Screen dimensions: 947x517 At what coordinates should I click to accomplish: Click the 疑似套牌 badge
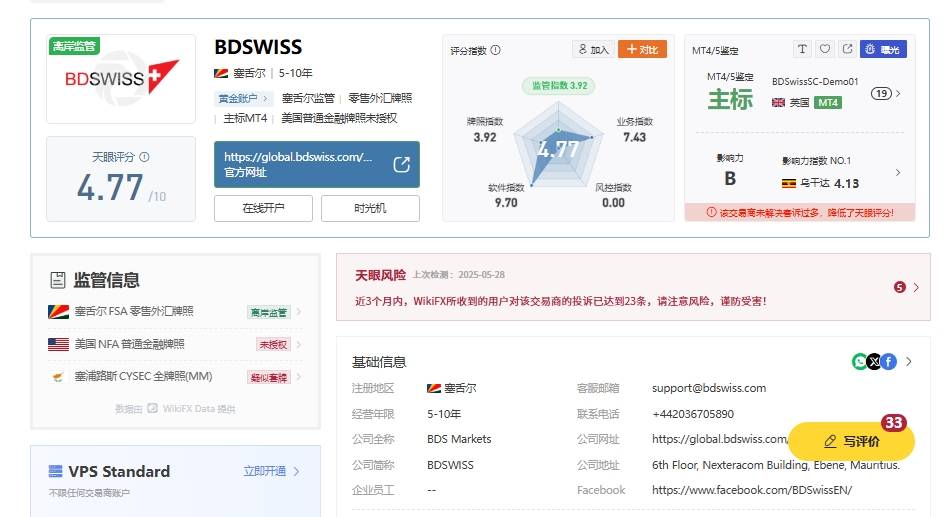tap(269, 377)
